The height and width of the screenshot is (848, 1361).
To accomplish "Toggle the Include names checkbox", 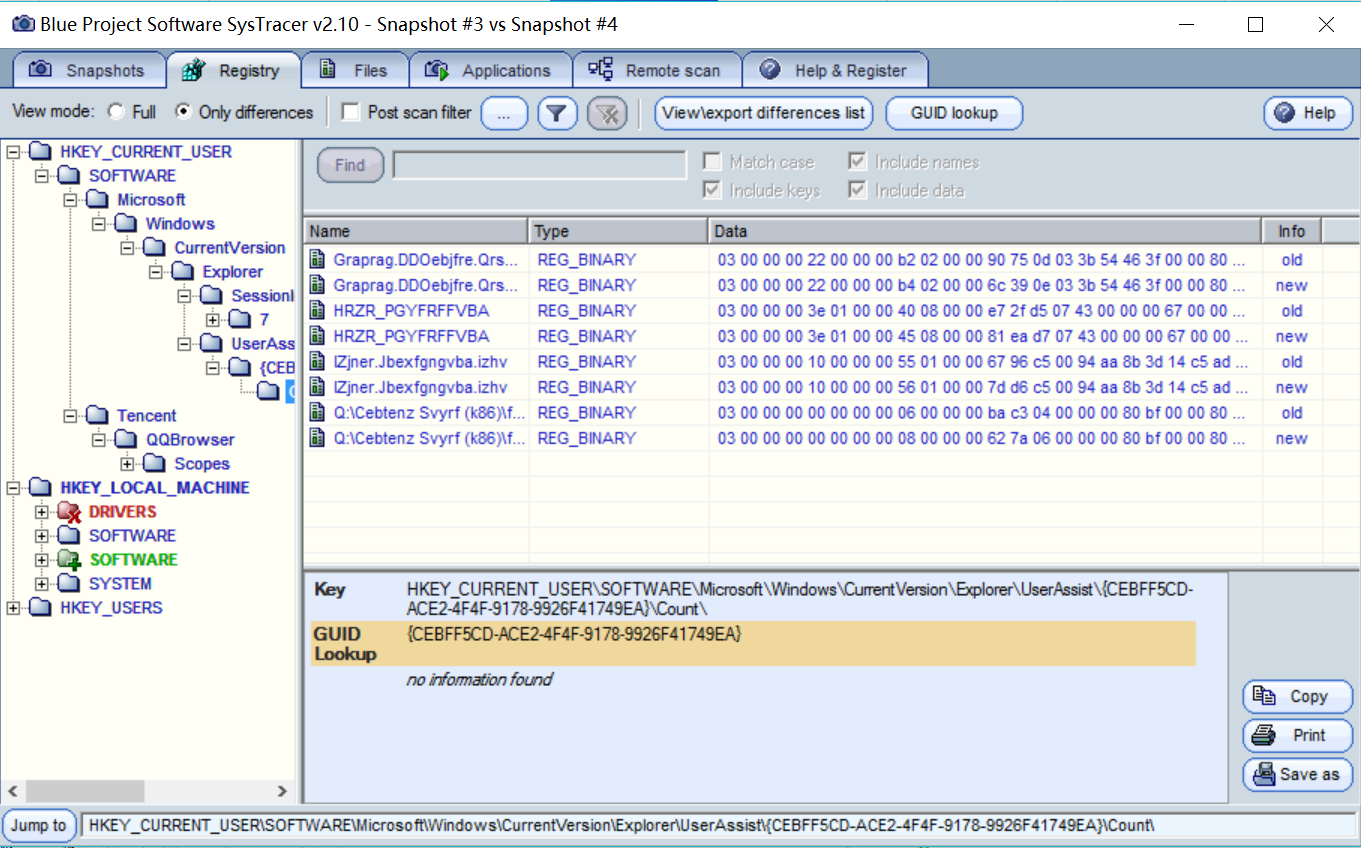I will point(857,162).
